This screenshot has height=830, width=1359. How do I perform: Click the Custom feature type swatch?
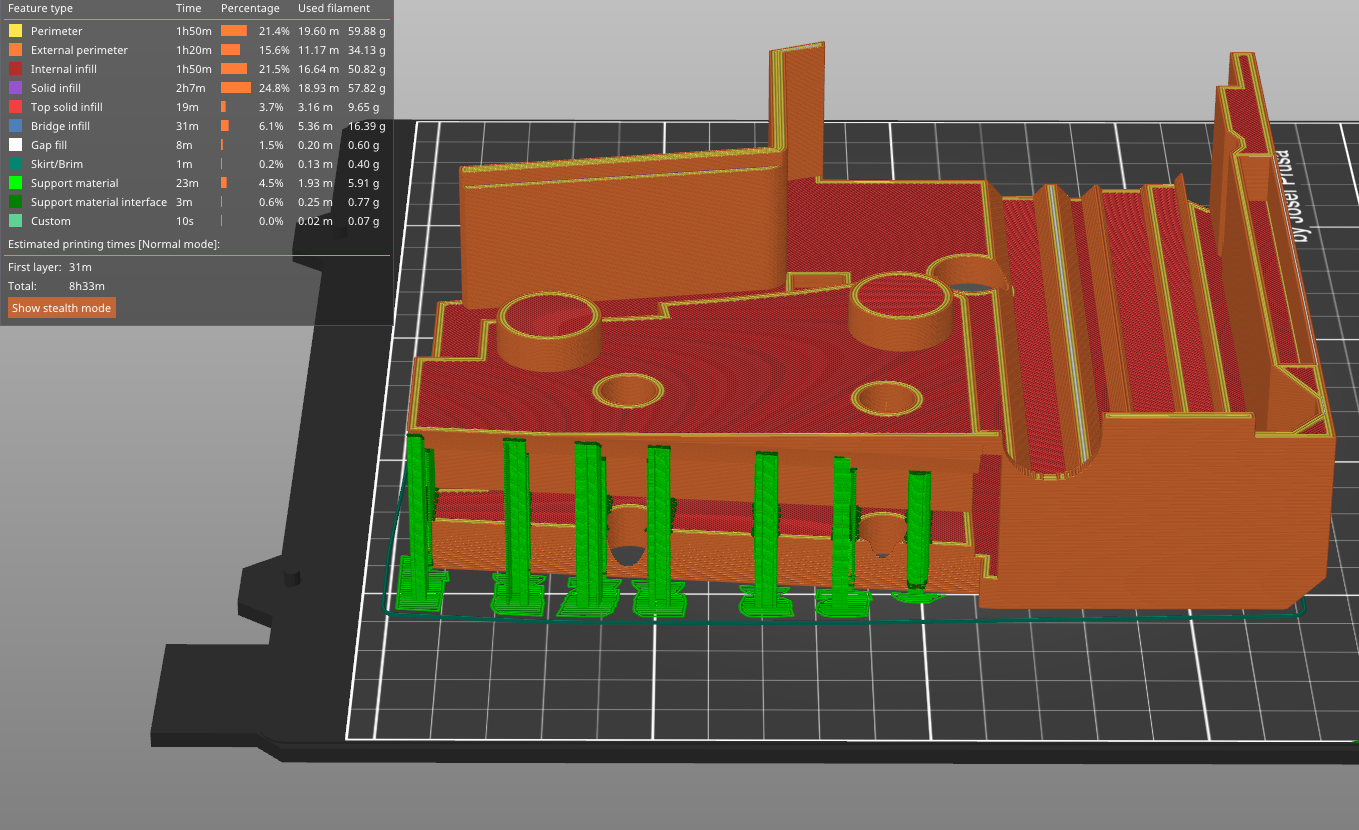tap(15, 221)
